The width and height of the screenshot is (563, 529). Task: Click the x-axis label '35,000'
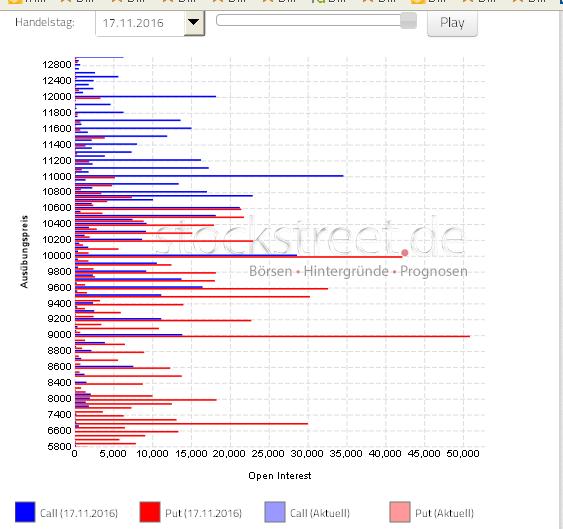click(346, 454)
